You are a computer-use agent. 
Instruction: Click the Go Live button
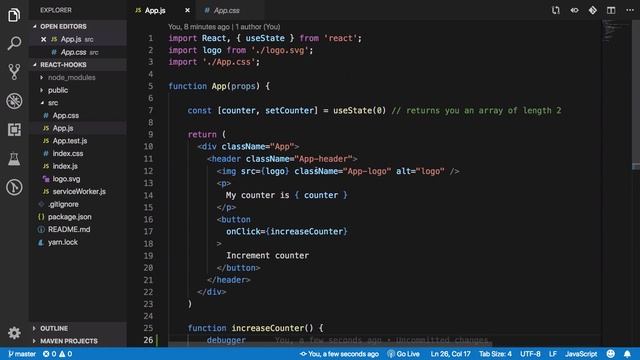(x=403, y=354)
